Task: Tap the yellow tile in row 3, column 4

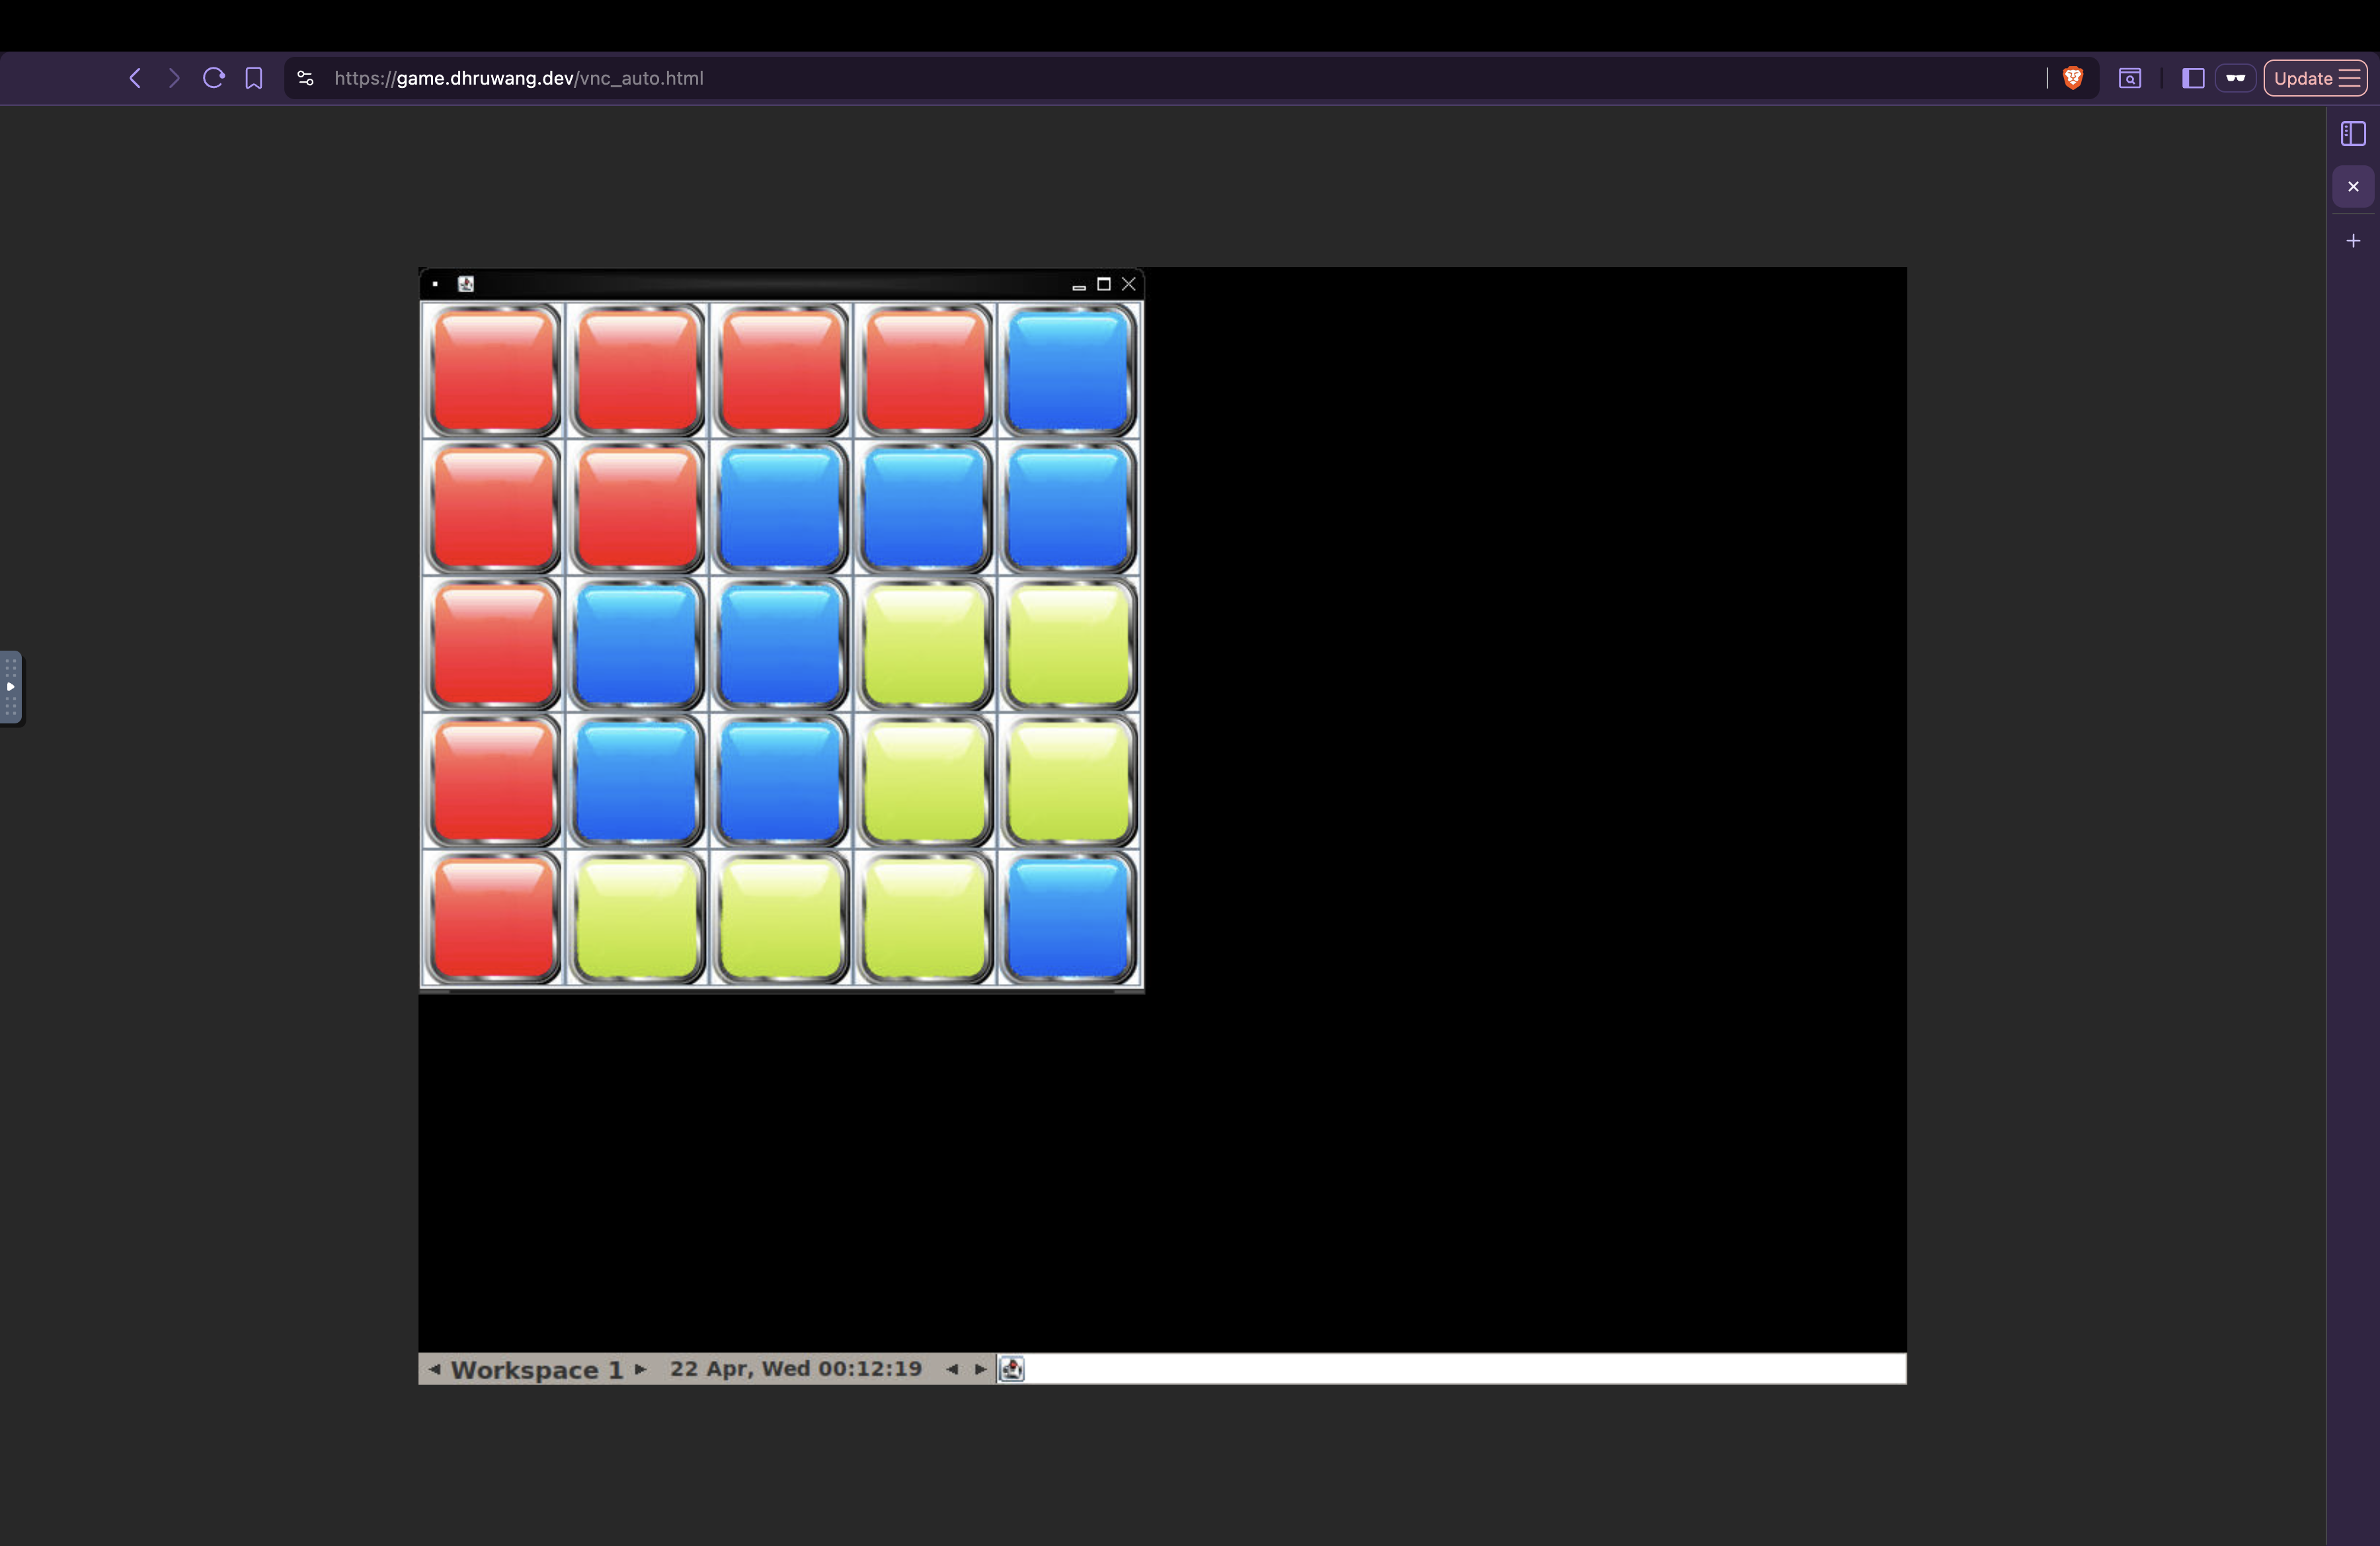Action: [x=925, y=645]
